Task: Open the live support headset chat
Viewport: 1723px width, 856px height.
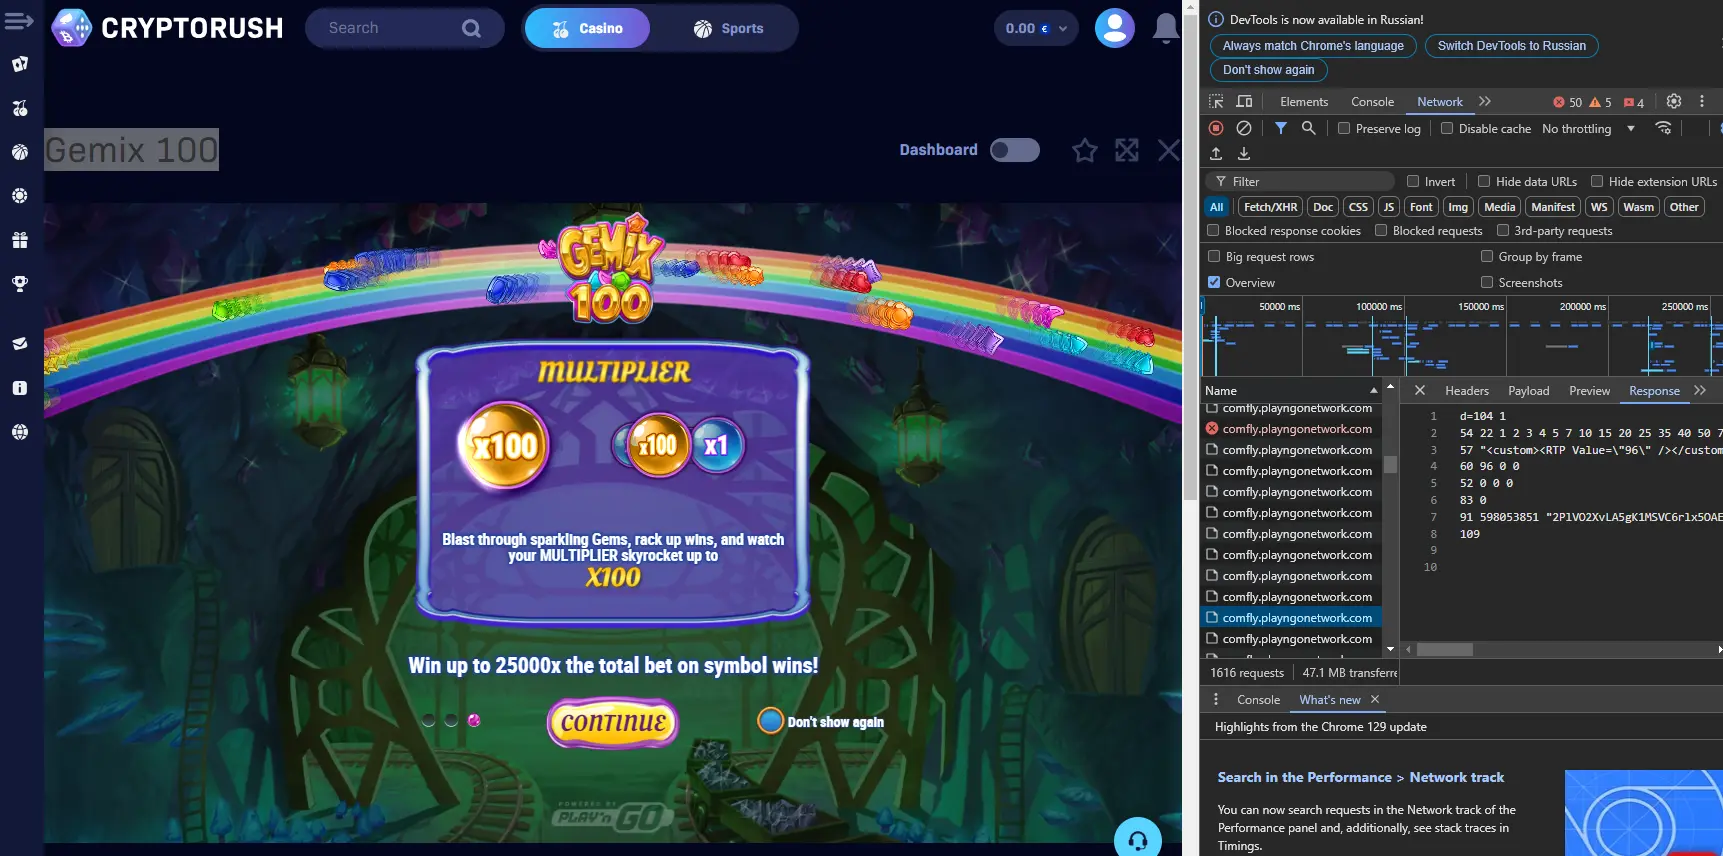Action: (x=1138, y=840)
